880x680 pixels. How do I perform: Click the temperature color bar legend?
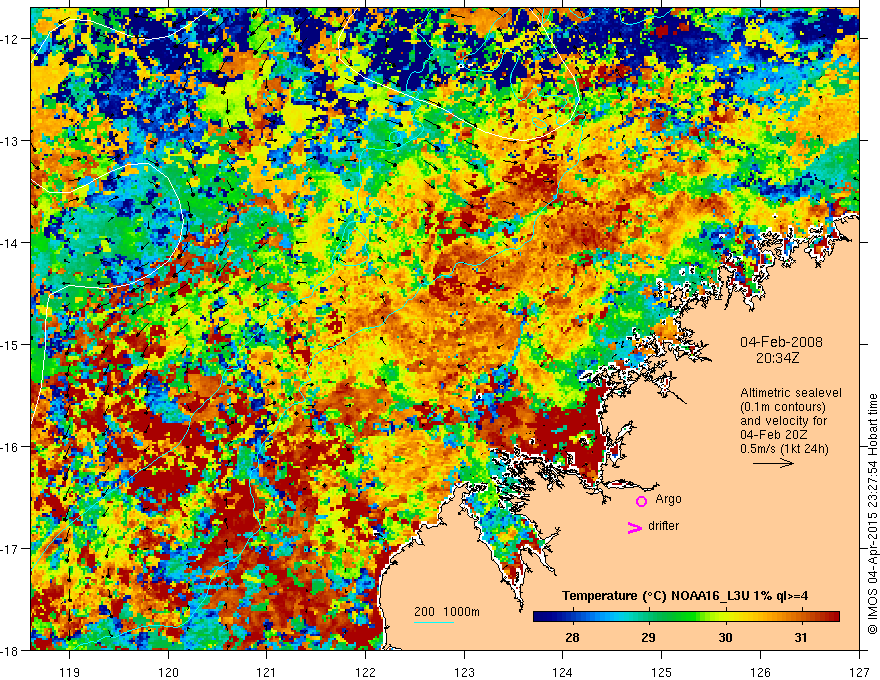point(686,617)
